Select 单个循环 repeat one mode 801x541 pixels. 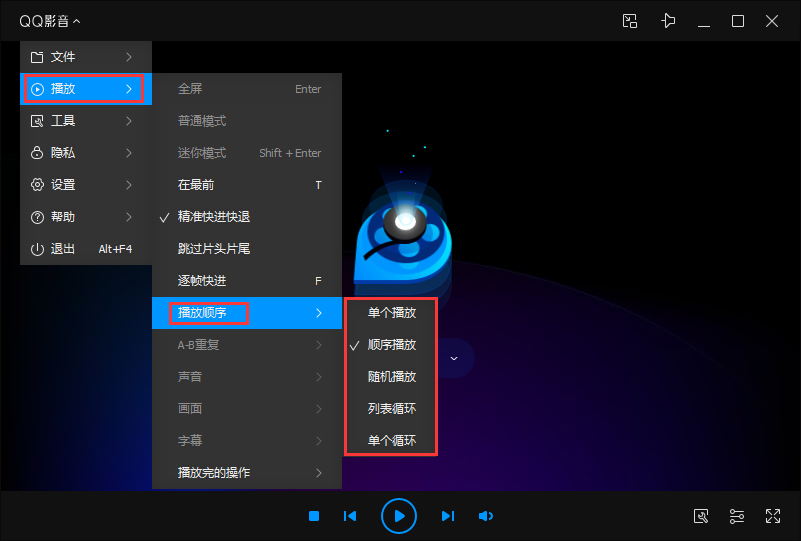click(x=391, y=440)
